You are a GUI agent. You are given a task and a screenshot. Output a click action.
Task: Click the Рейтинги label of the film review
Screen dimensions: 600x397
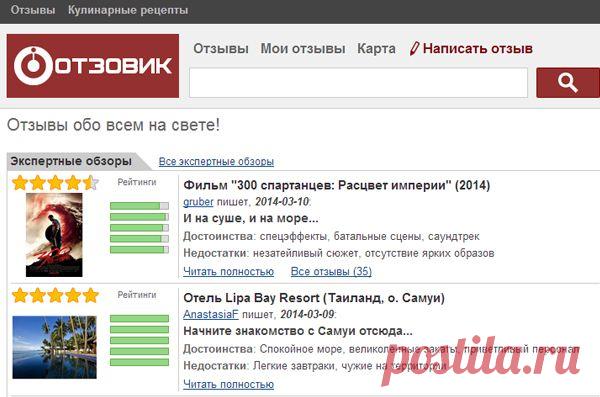(137, 182)
